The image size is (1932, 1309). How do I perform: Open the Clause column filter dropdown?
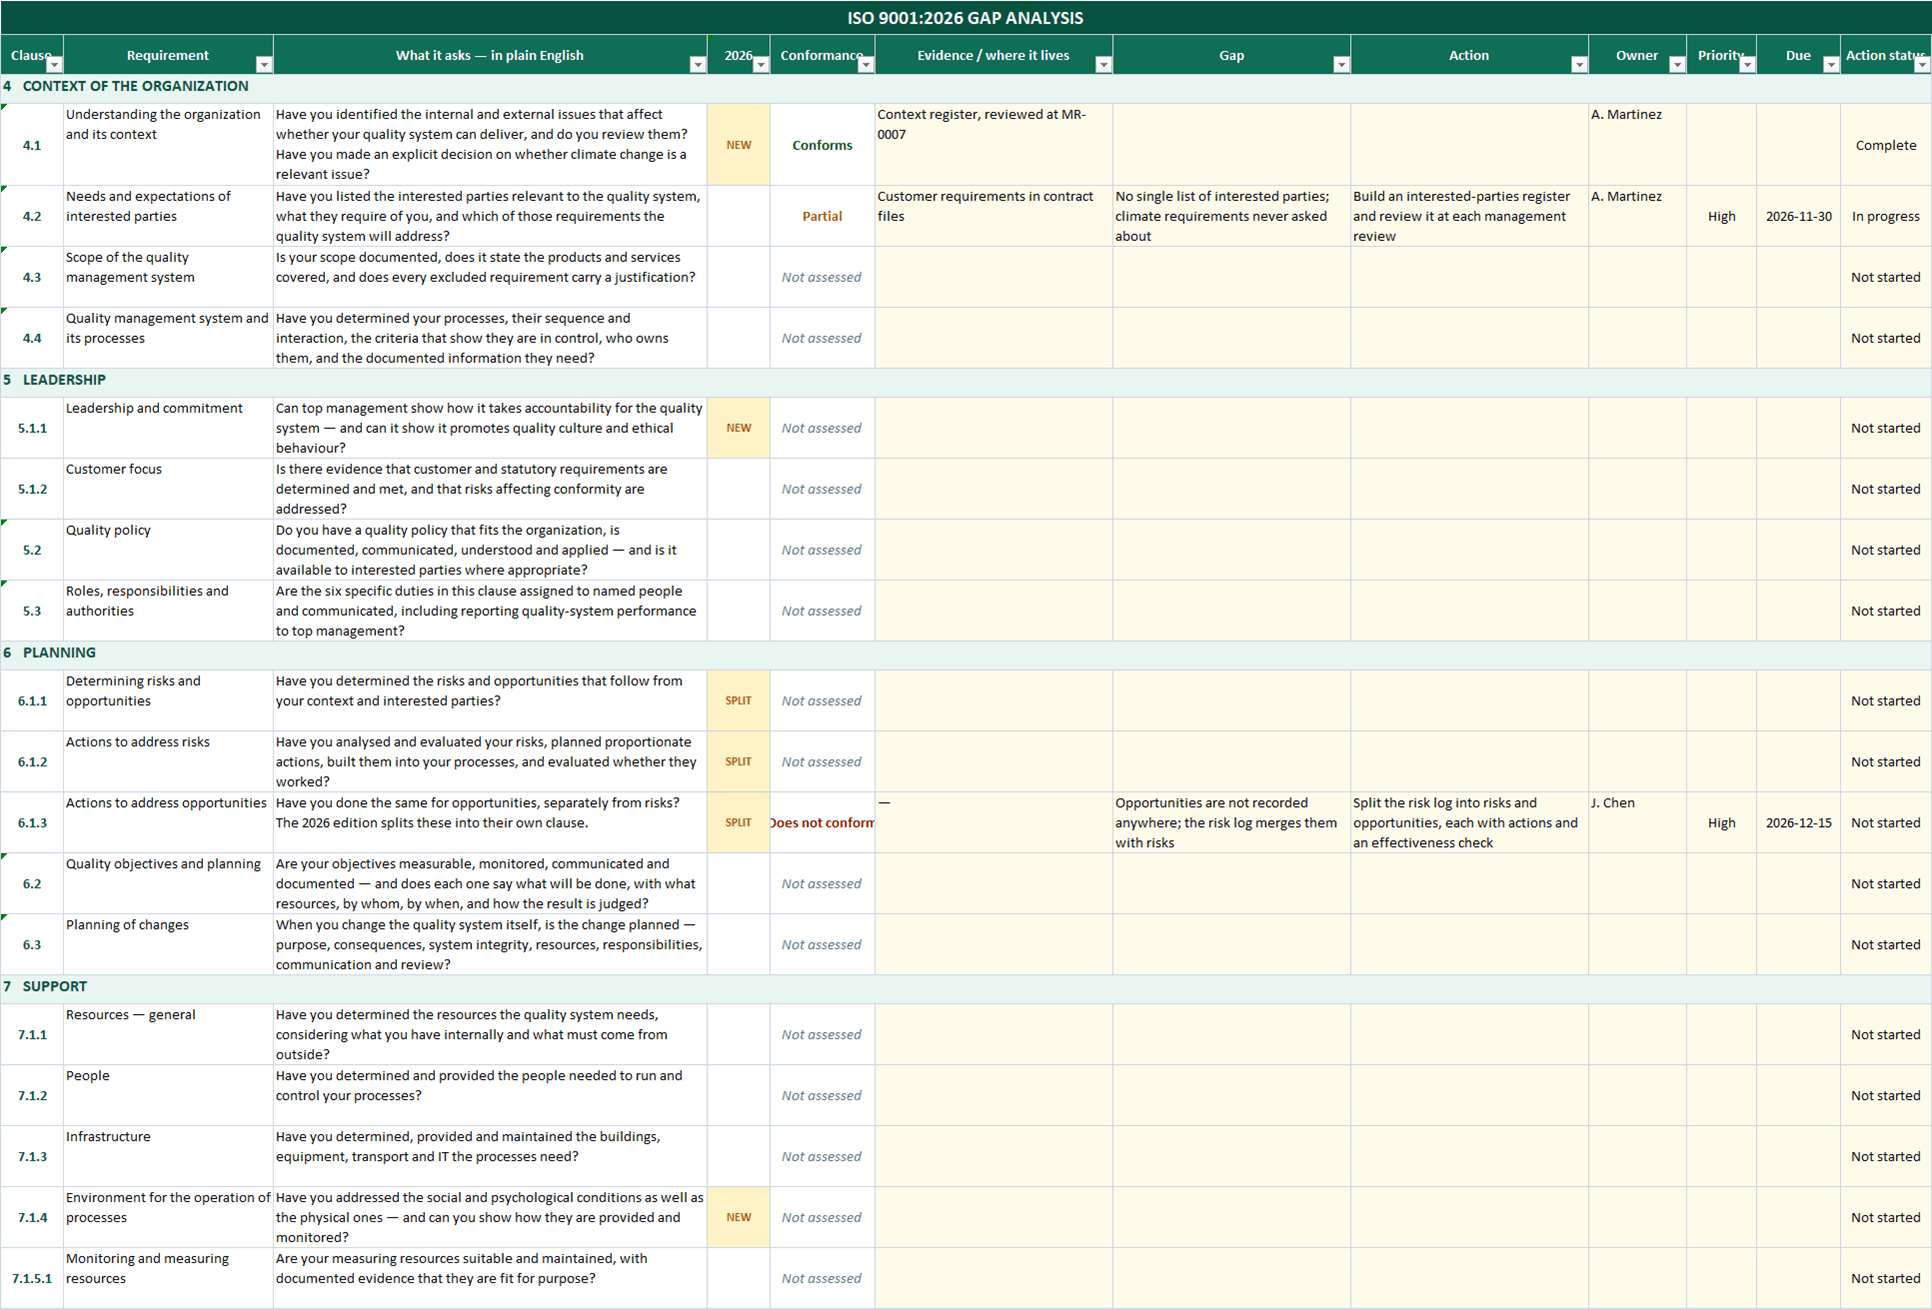click(x=55, y=65)
